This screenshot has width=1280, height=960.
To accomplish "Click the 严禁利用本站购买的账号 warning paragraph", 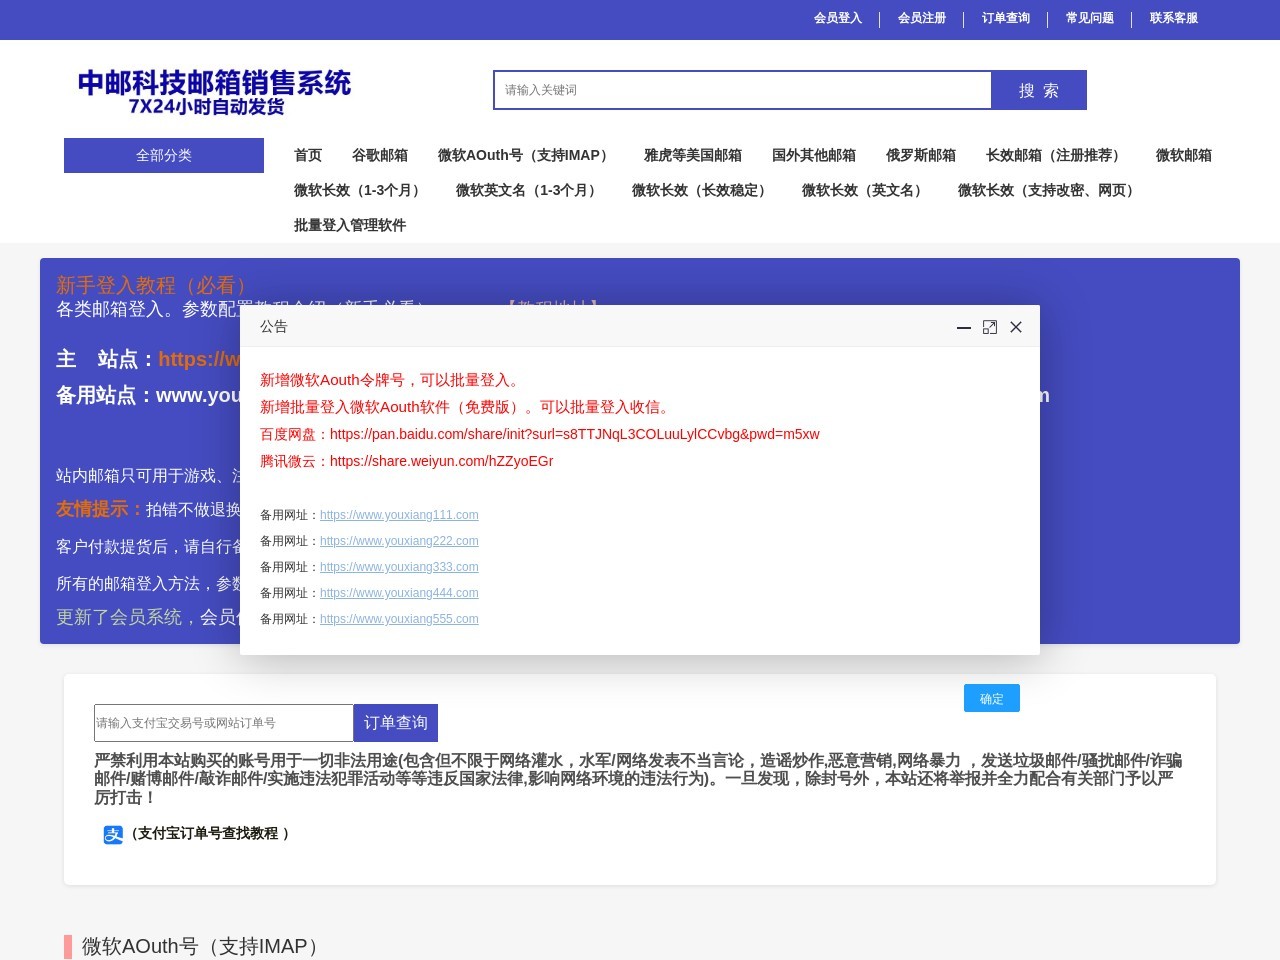I will 638,779.
